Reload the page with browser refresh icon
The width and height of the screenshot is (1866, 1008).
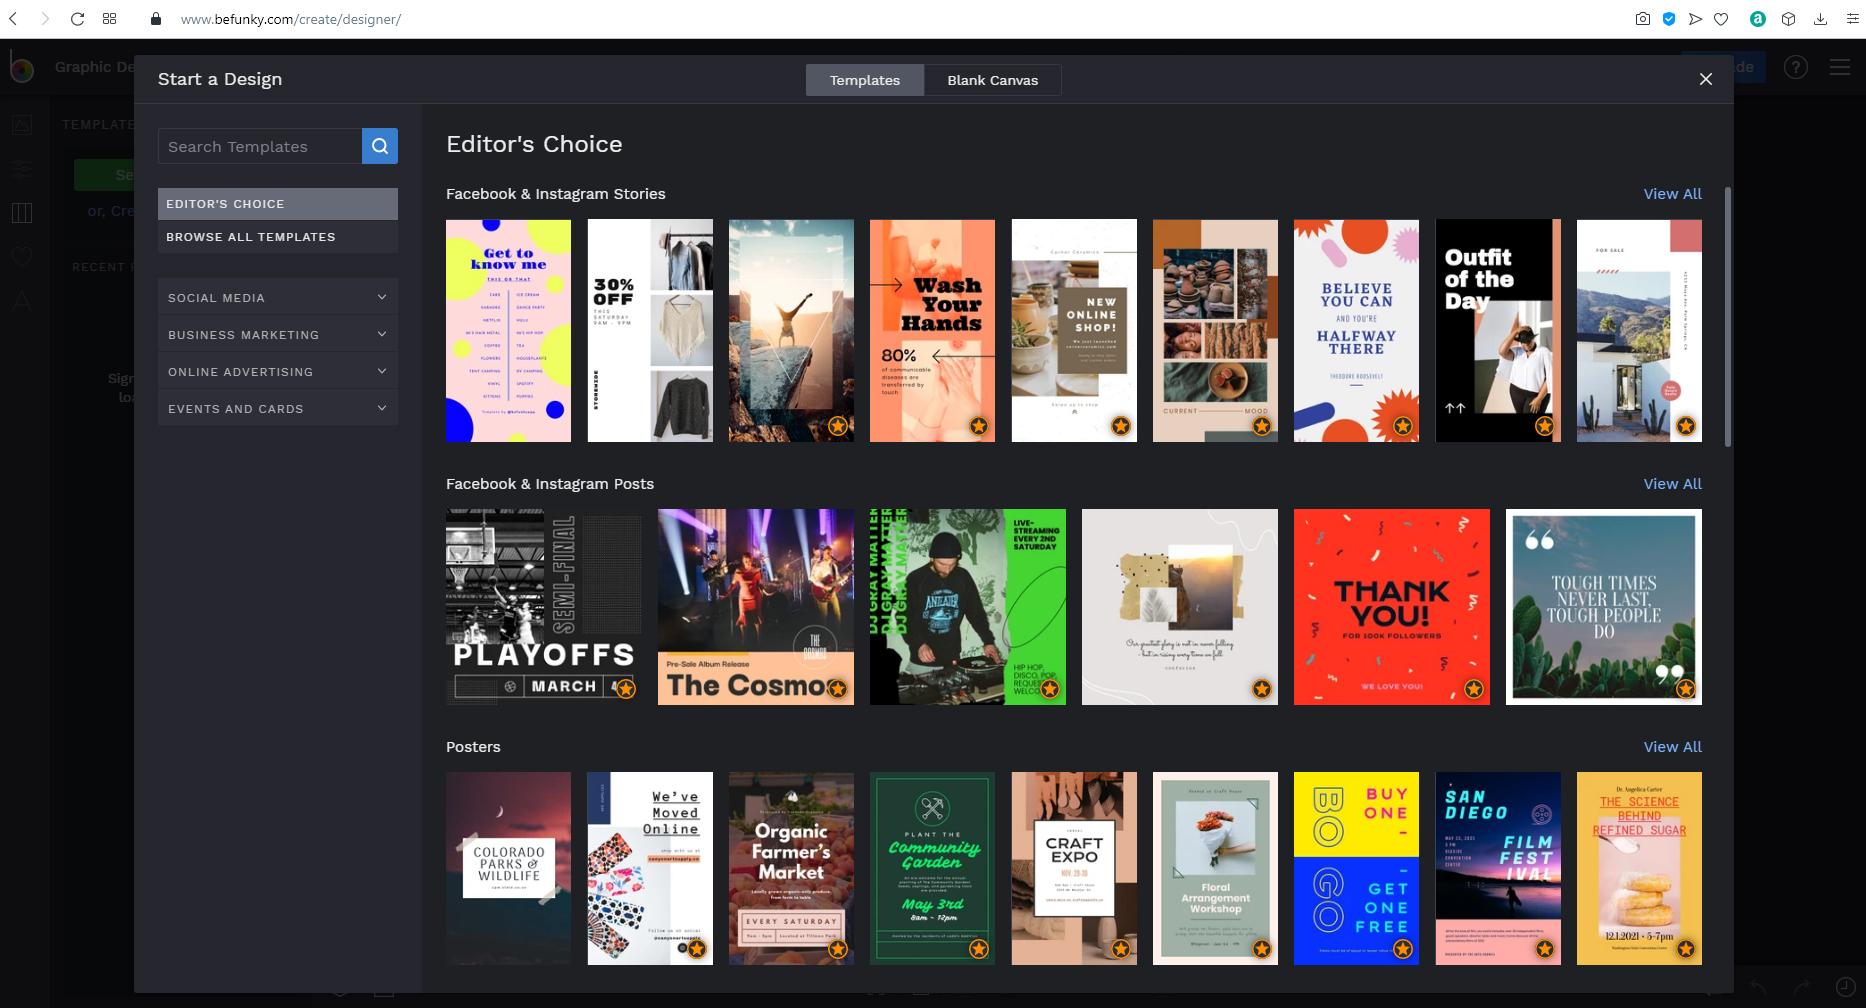point(77,19)
